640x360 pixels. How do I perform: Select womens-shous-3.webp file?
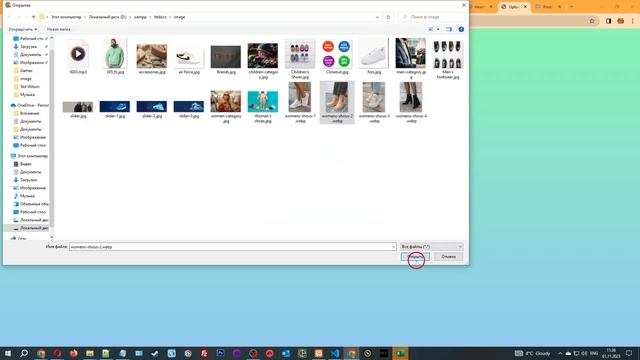[374, 102]
